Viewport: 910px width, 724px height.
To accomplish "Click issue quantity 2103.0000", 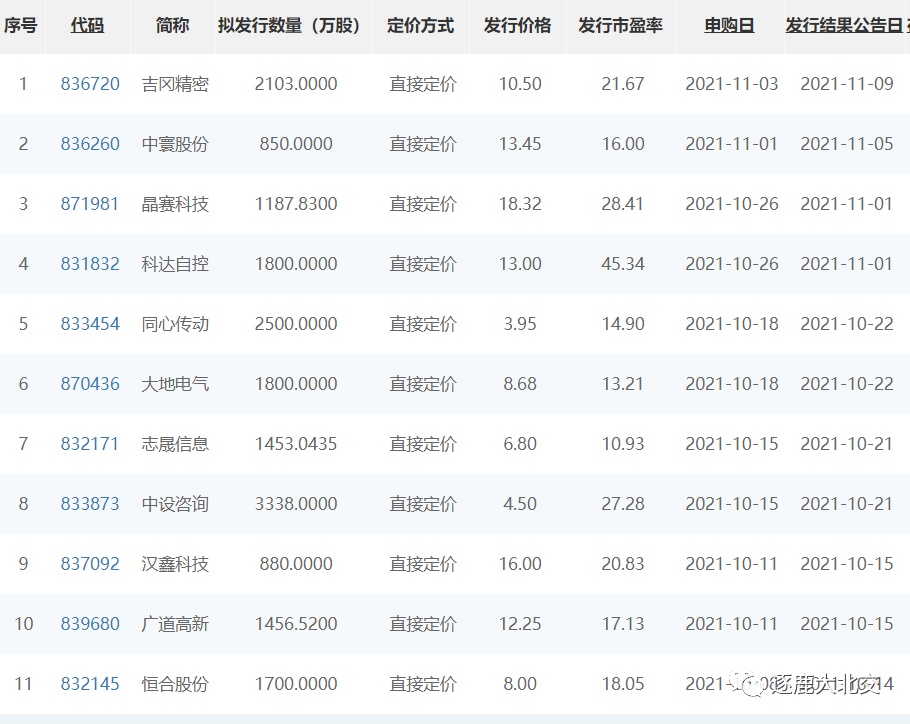I will click(296, 84).
